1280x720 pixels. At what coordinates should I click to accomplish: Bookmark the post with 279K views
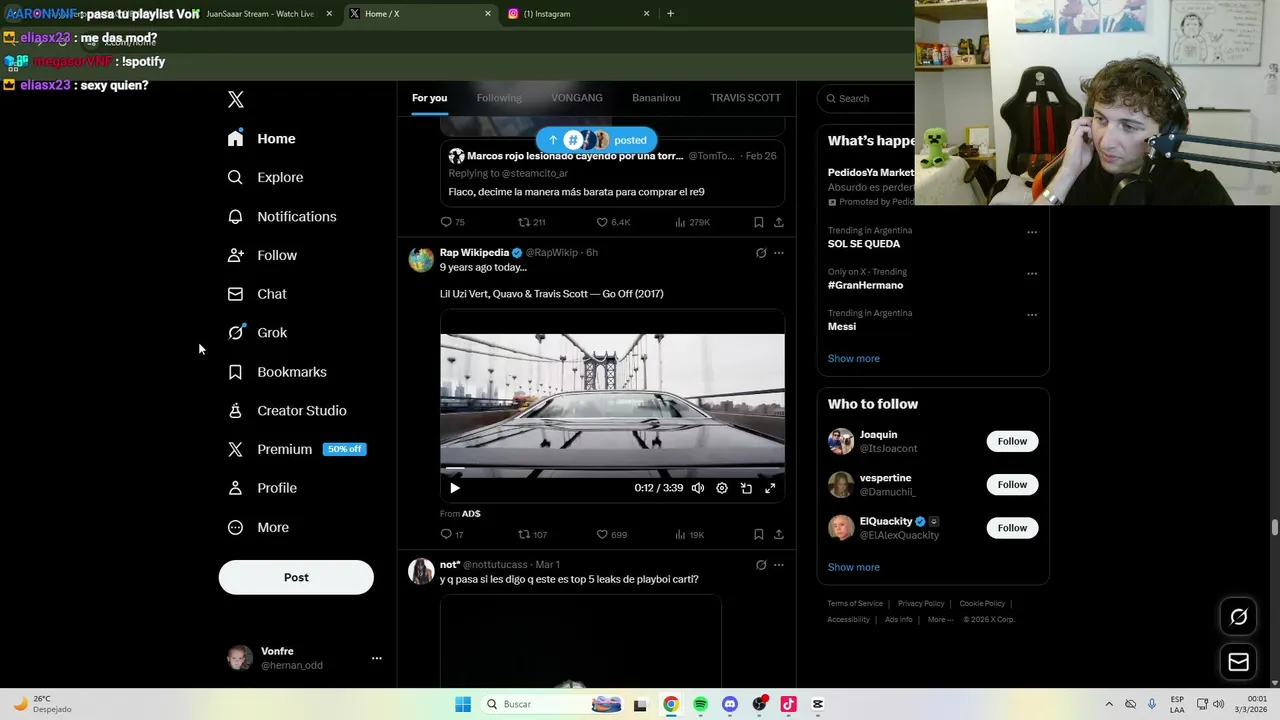(x=759, y=222)
